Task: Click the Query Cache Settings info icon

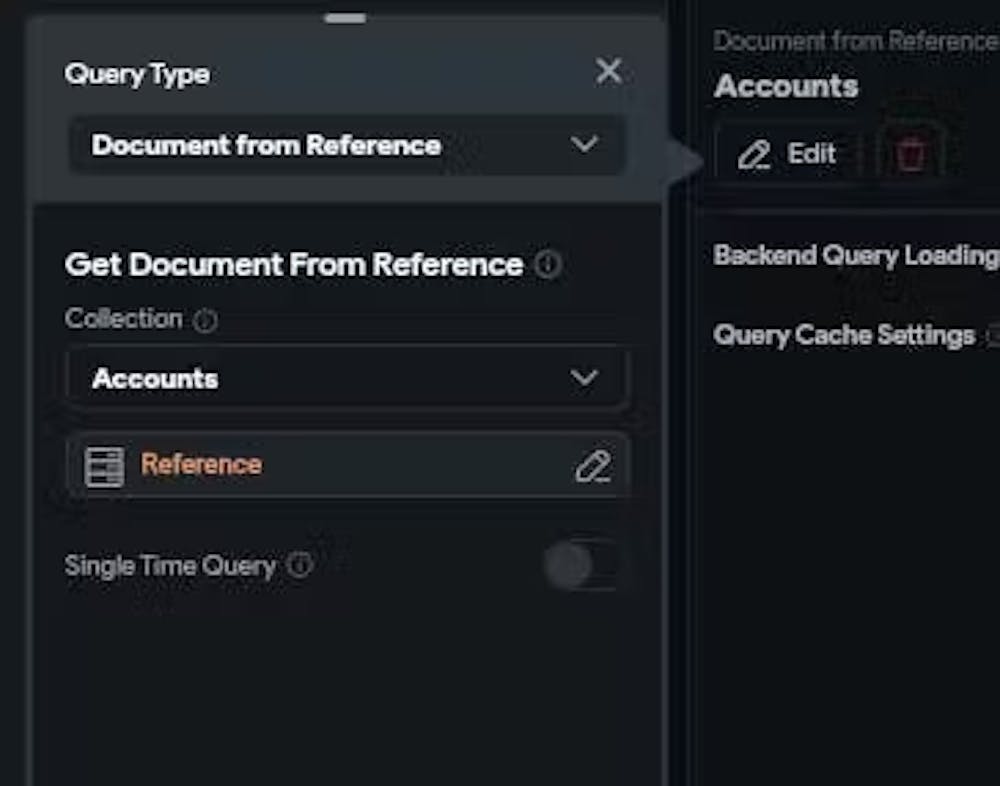Action: pos(993,336)
